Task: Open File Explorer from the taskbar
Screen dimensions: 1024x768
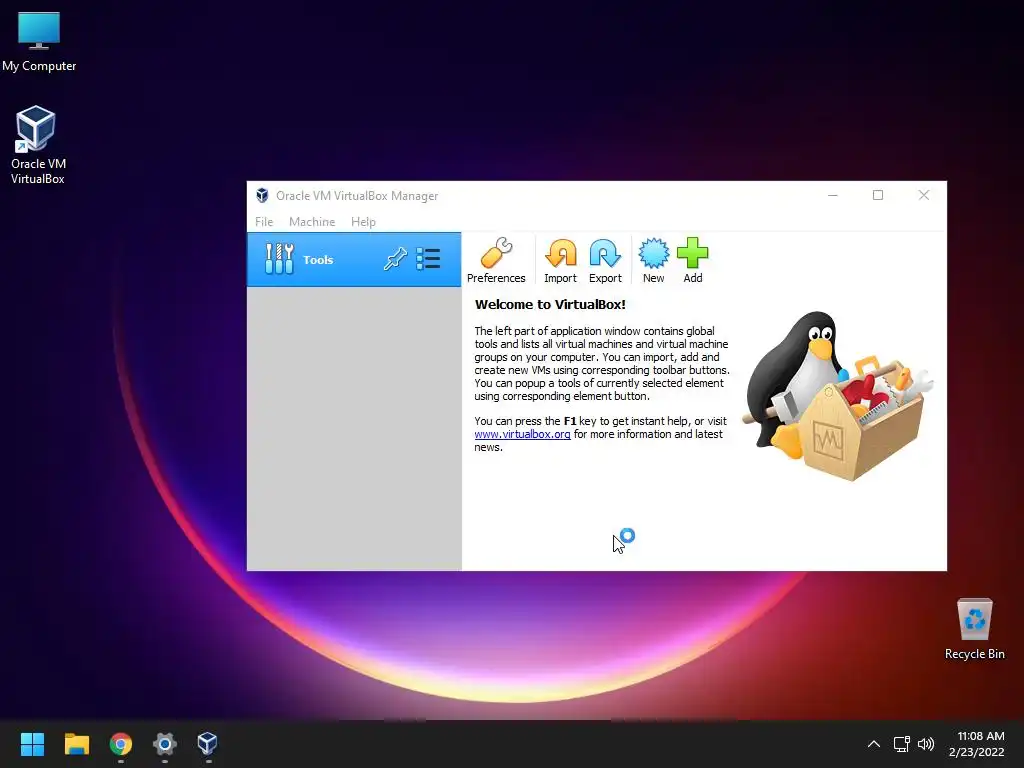Action: click(x=76, y=744)
